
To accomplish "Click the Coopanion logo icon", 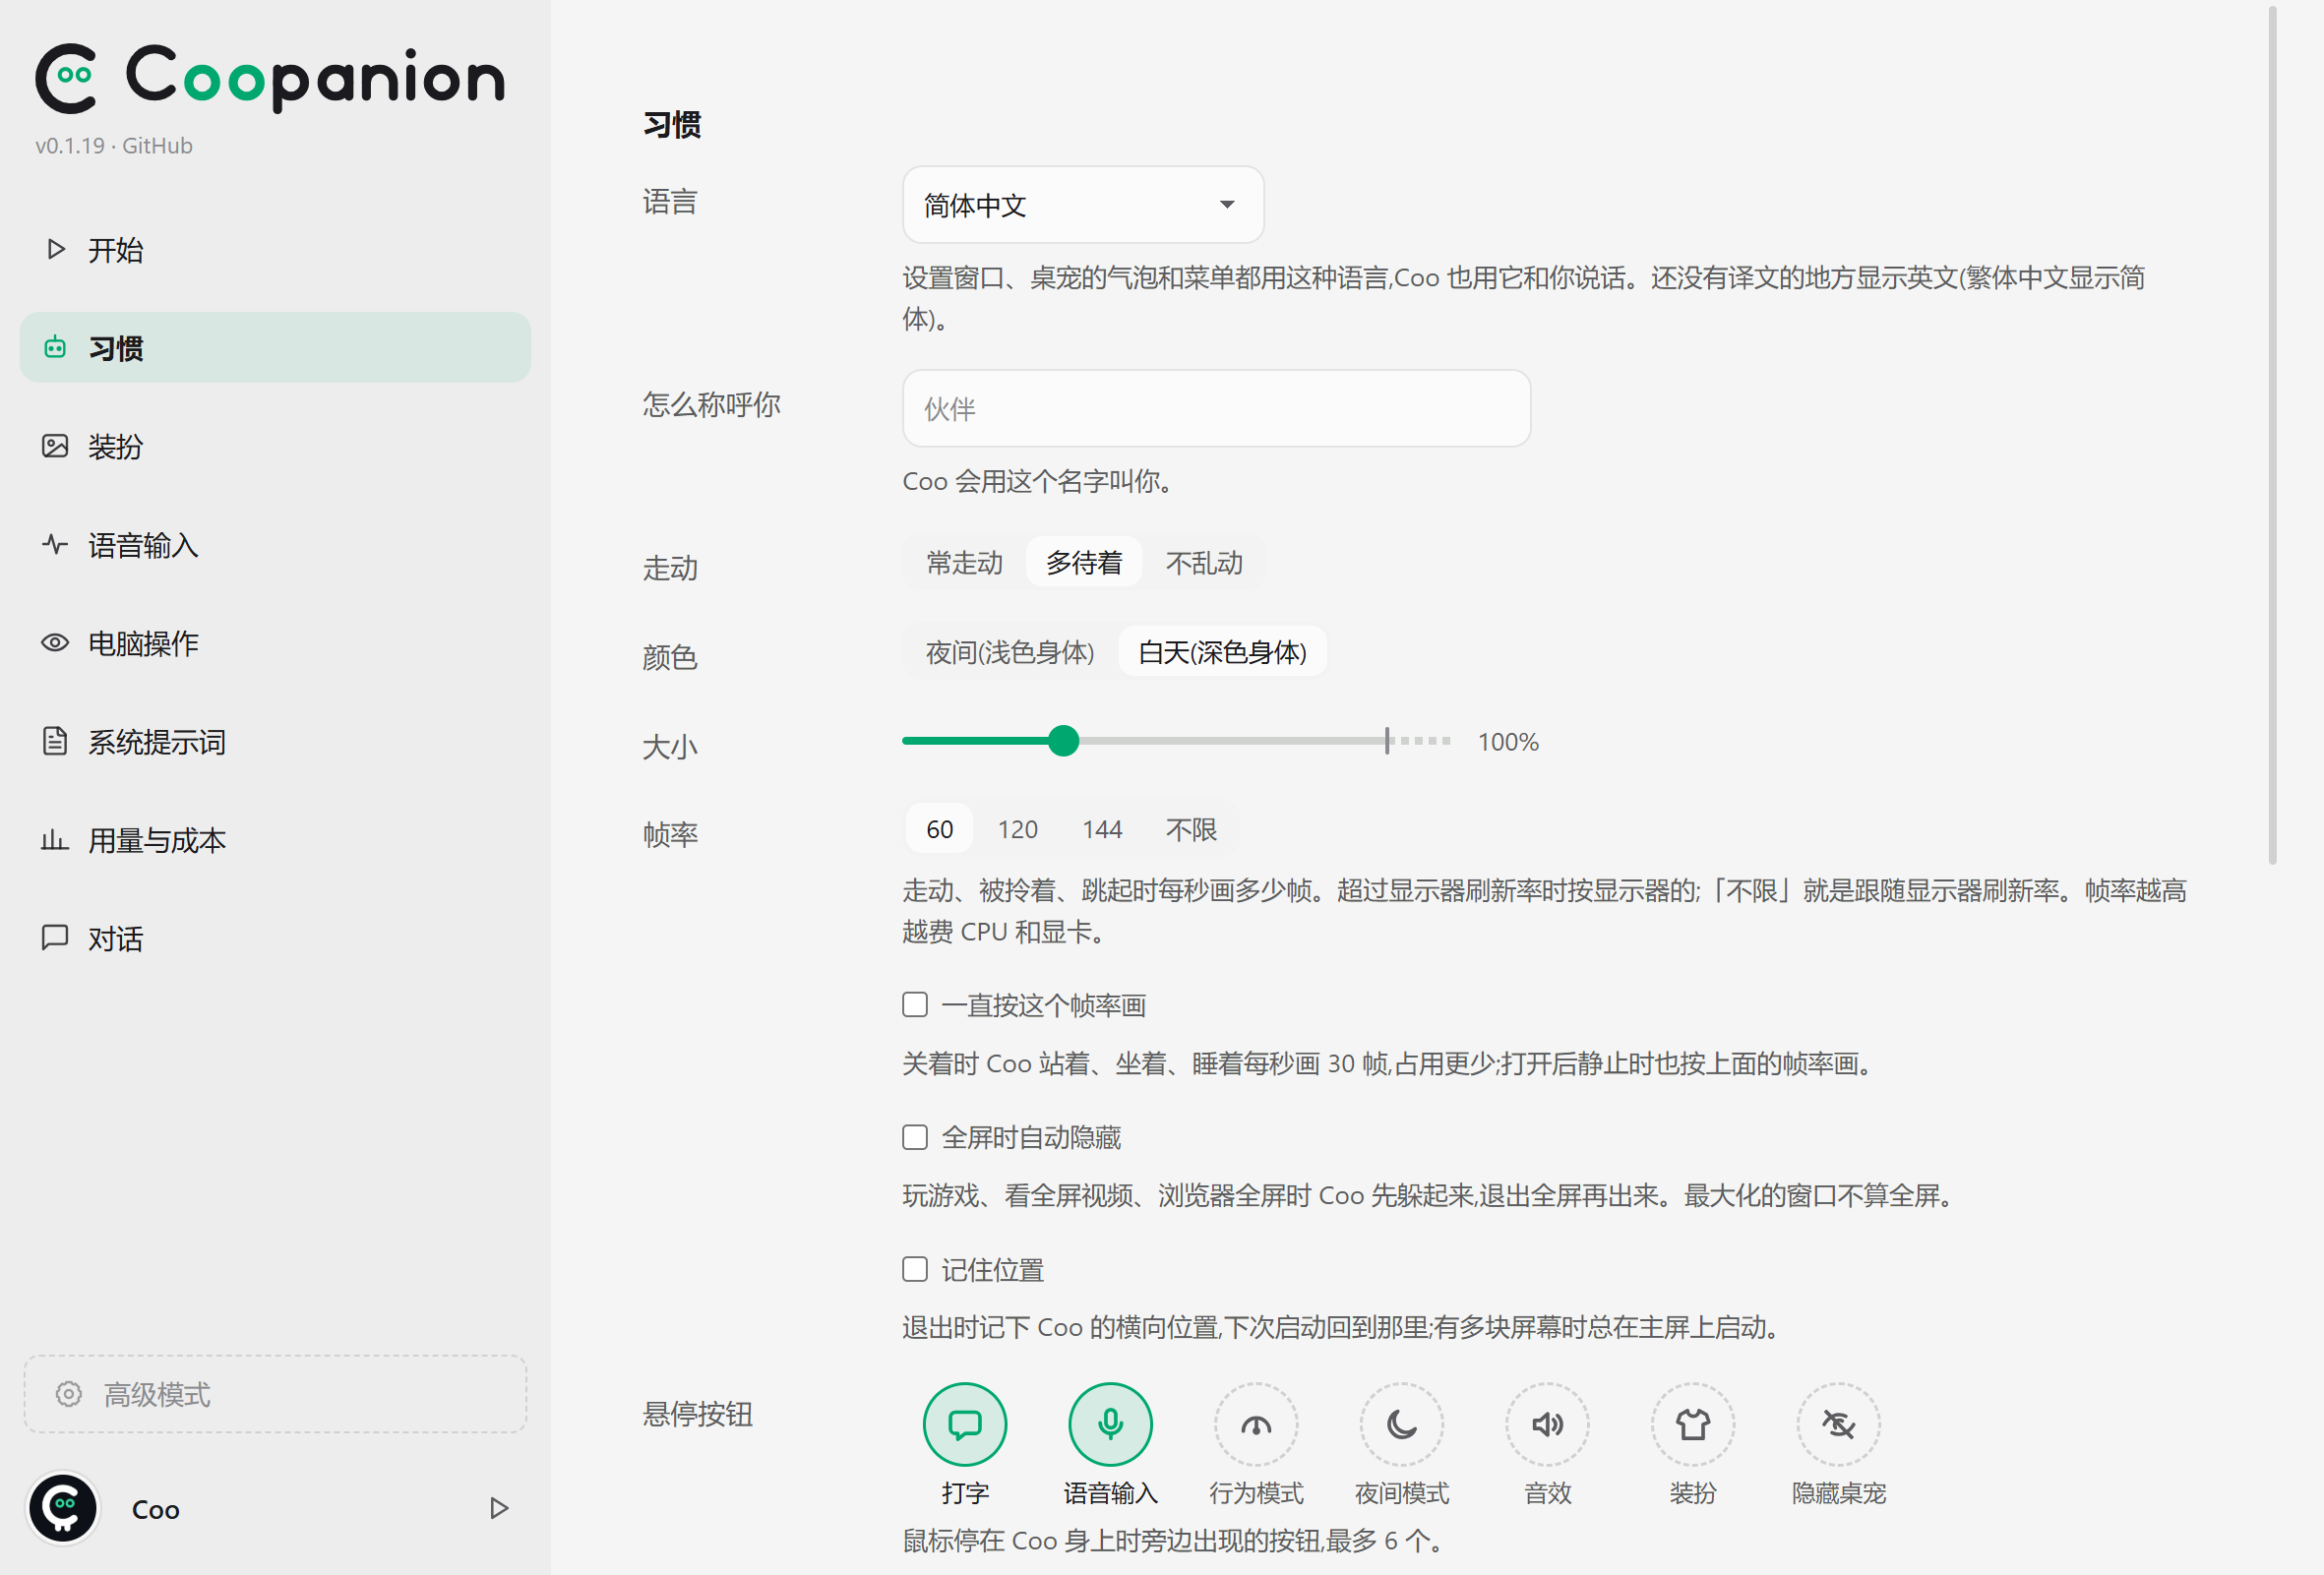I will tap(66, 78).
